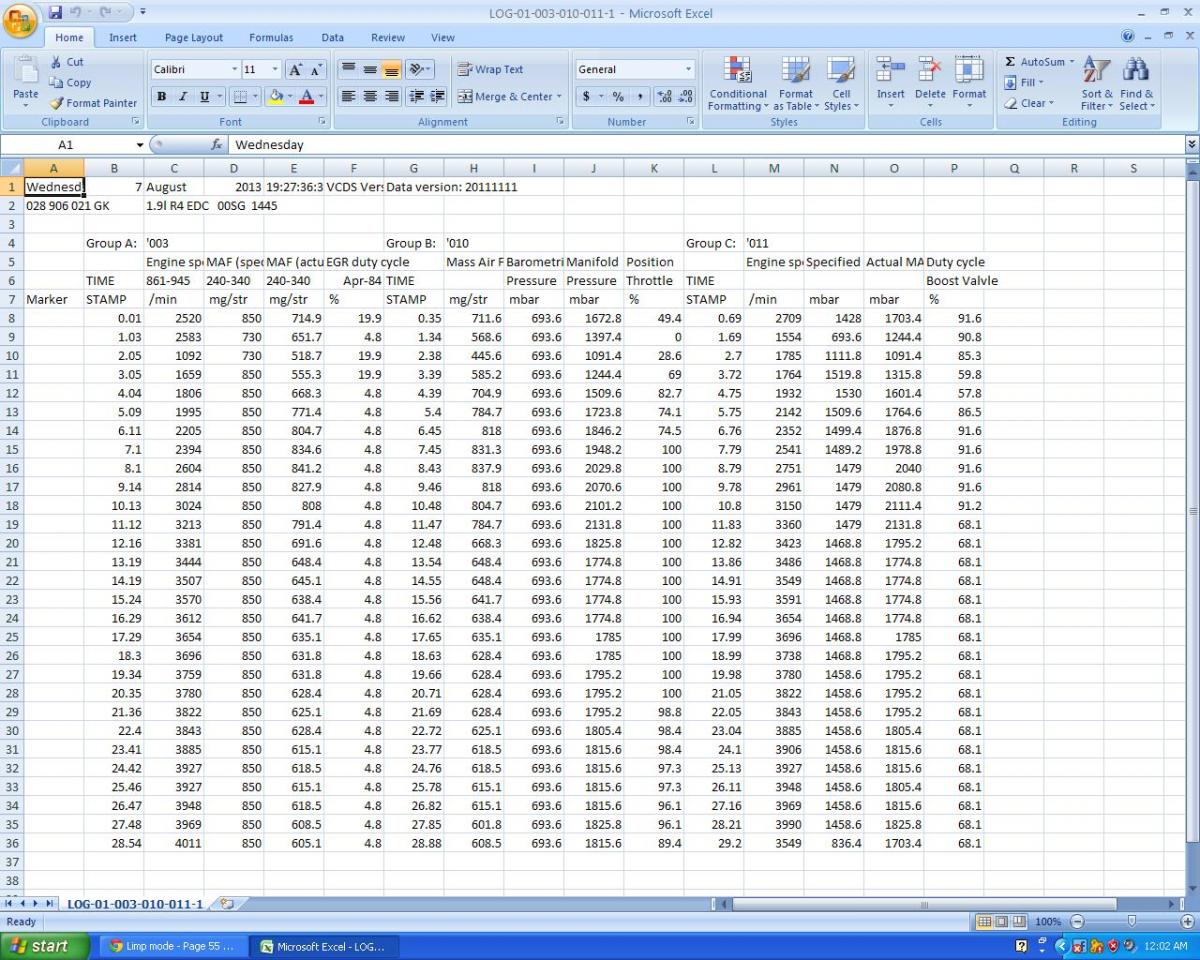Open the Name Box dropdown arrow
This screenshot has height=960, width=1200.
point(140,145)
